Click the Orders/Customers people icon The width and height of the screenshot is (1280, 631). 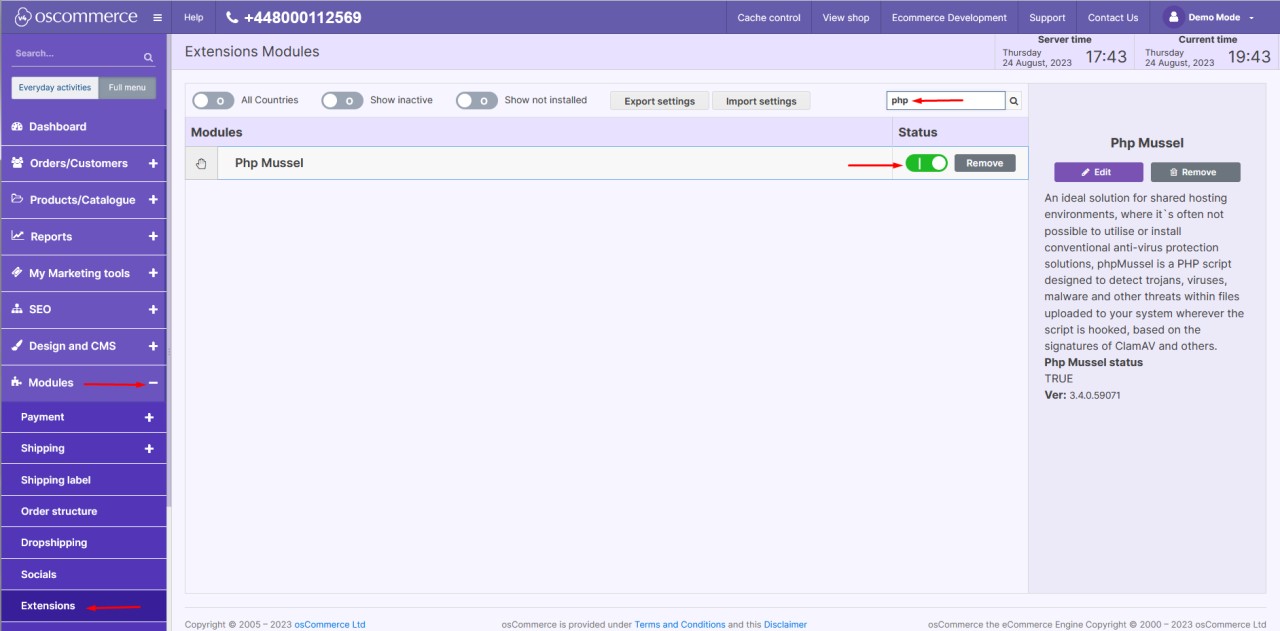coord(17,163)
